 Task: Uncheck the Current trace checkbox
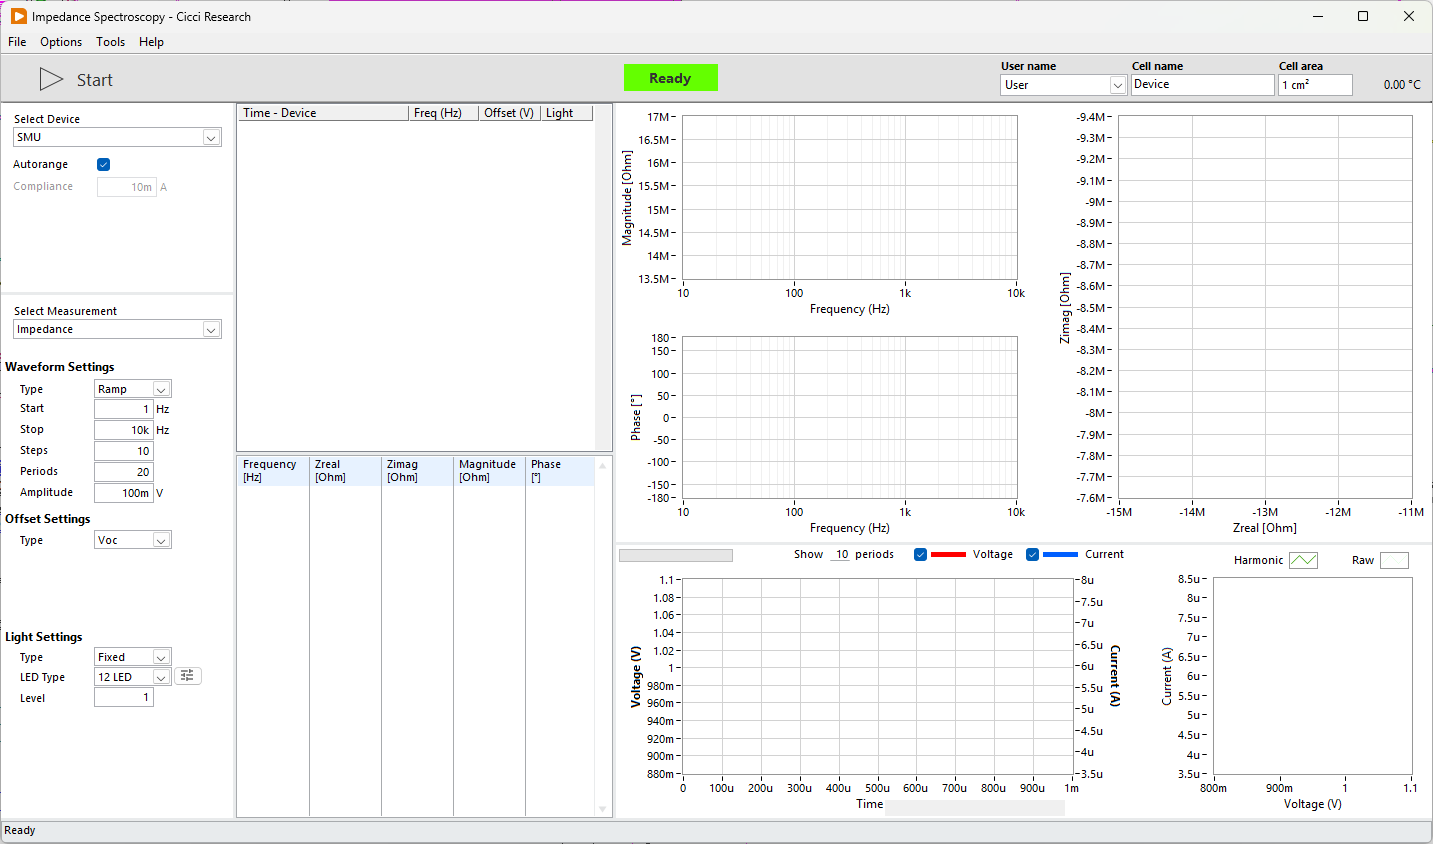click(1032, 554)
